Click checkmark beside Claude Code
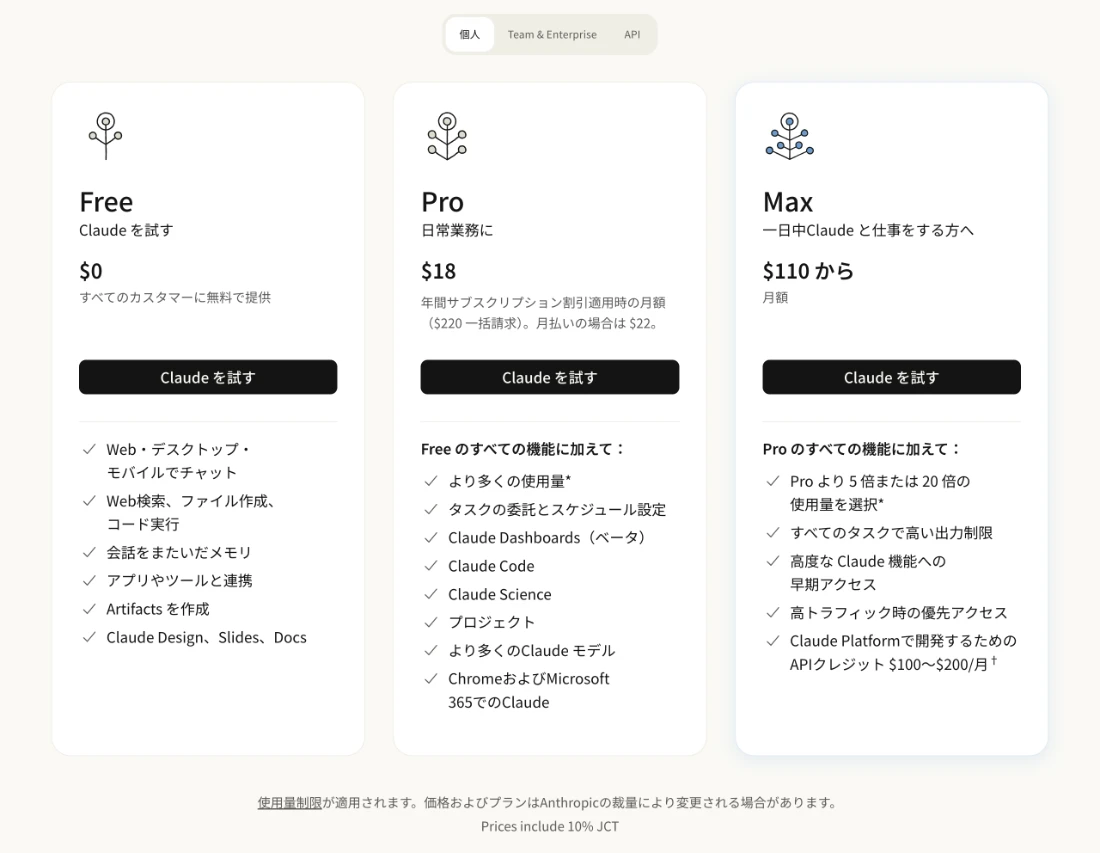The width and height of the screenshot is (1100, 853). (431, 566)
